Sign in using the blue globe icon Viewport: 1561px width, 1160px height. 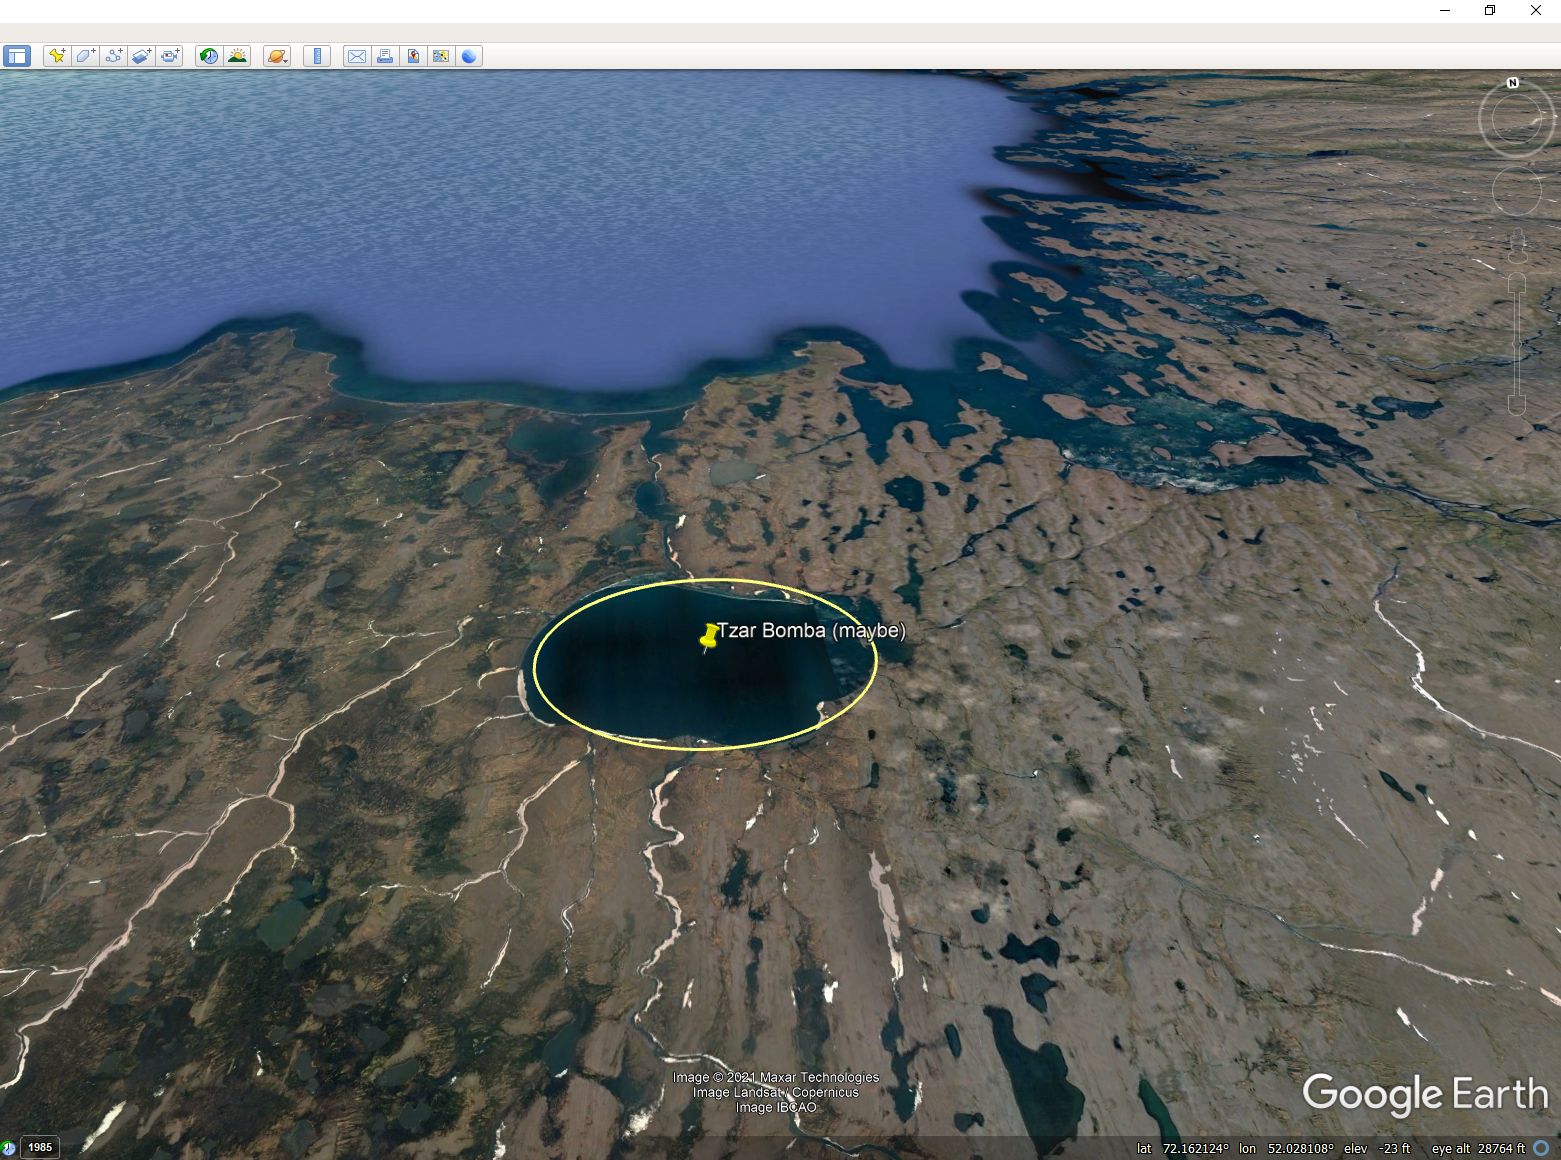(x=469, y=56)
